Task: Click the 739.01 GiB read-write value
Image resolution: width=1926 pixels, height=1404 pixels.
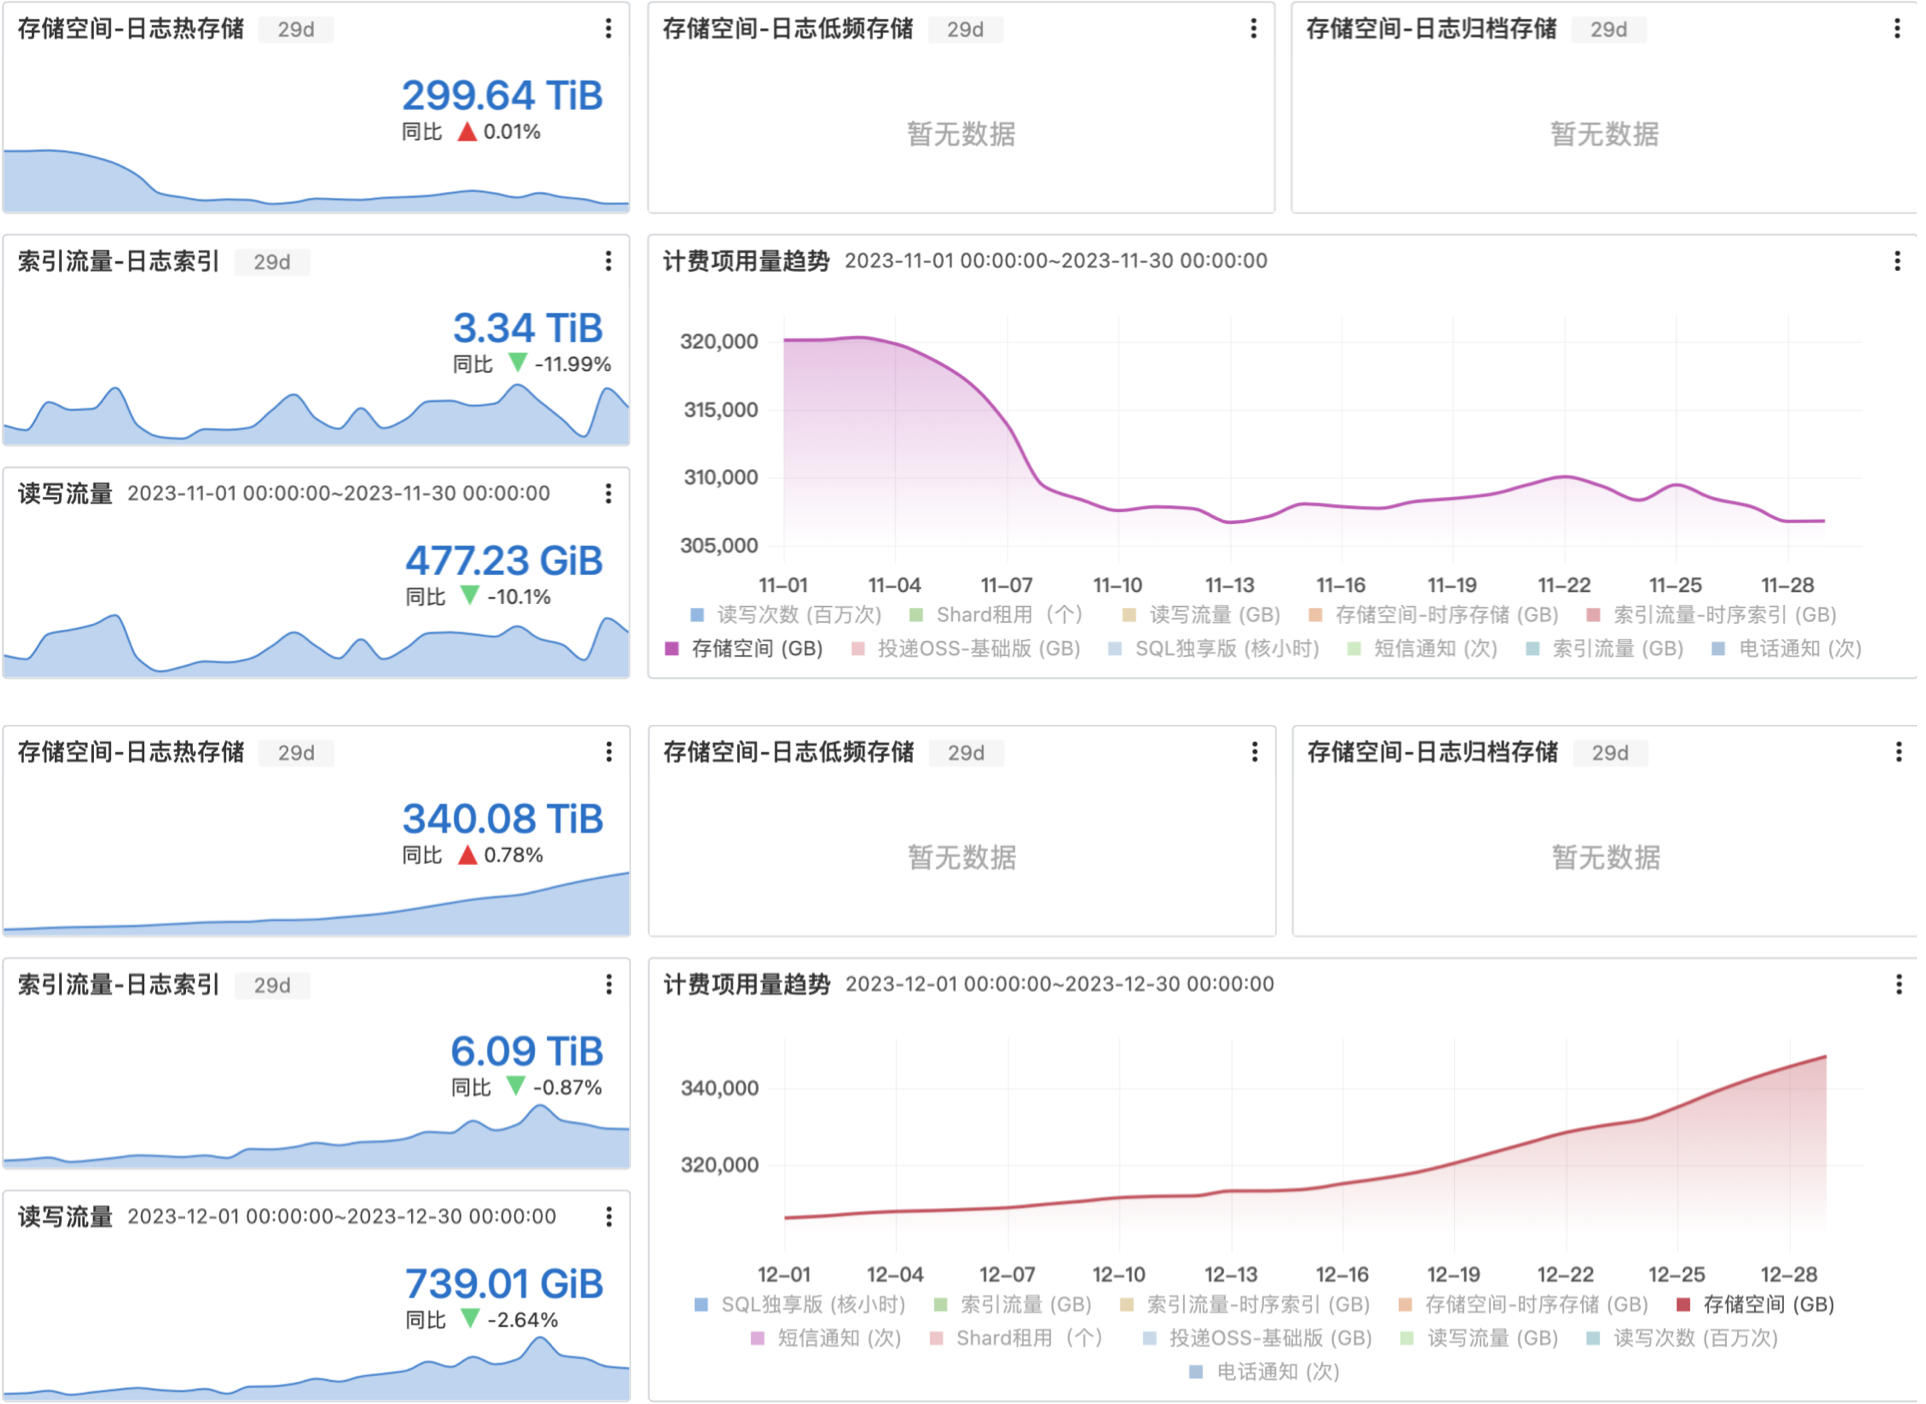Action: 503,1284
